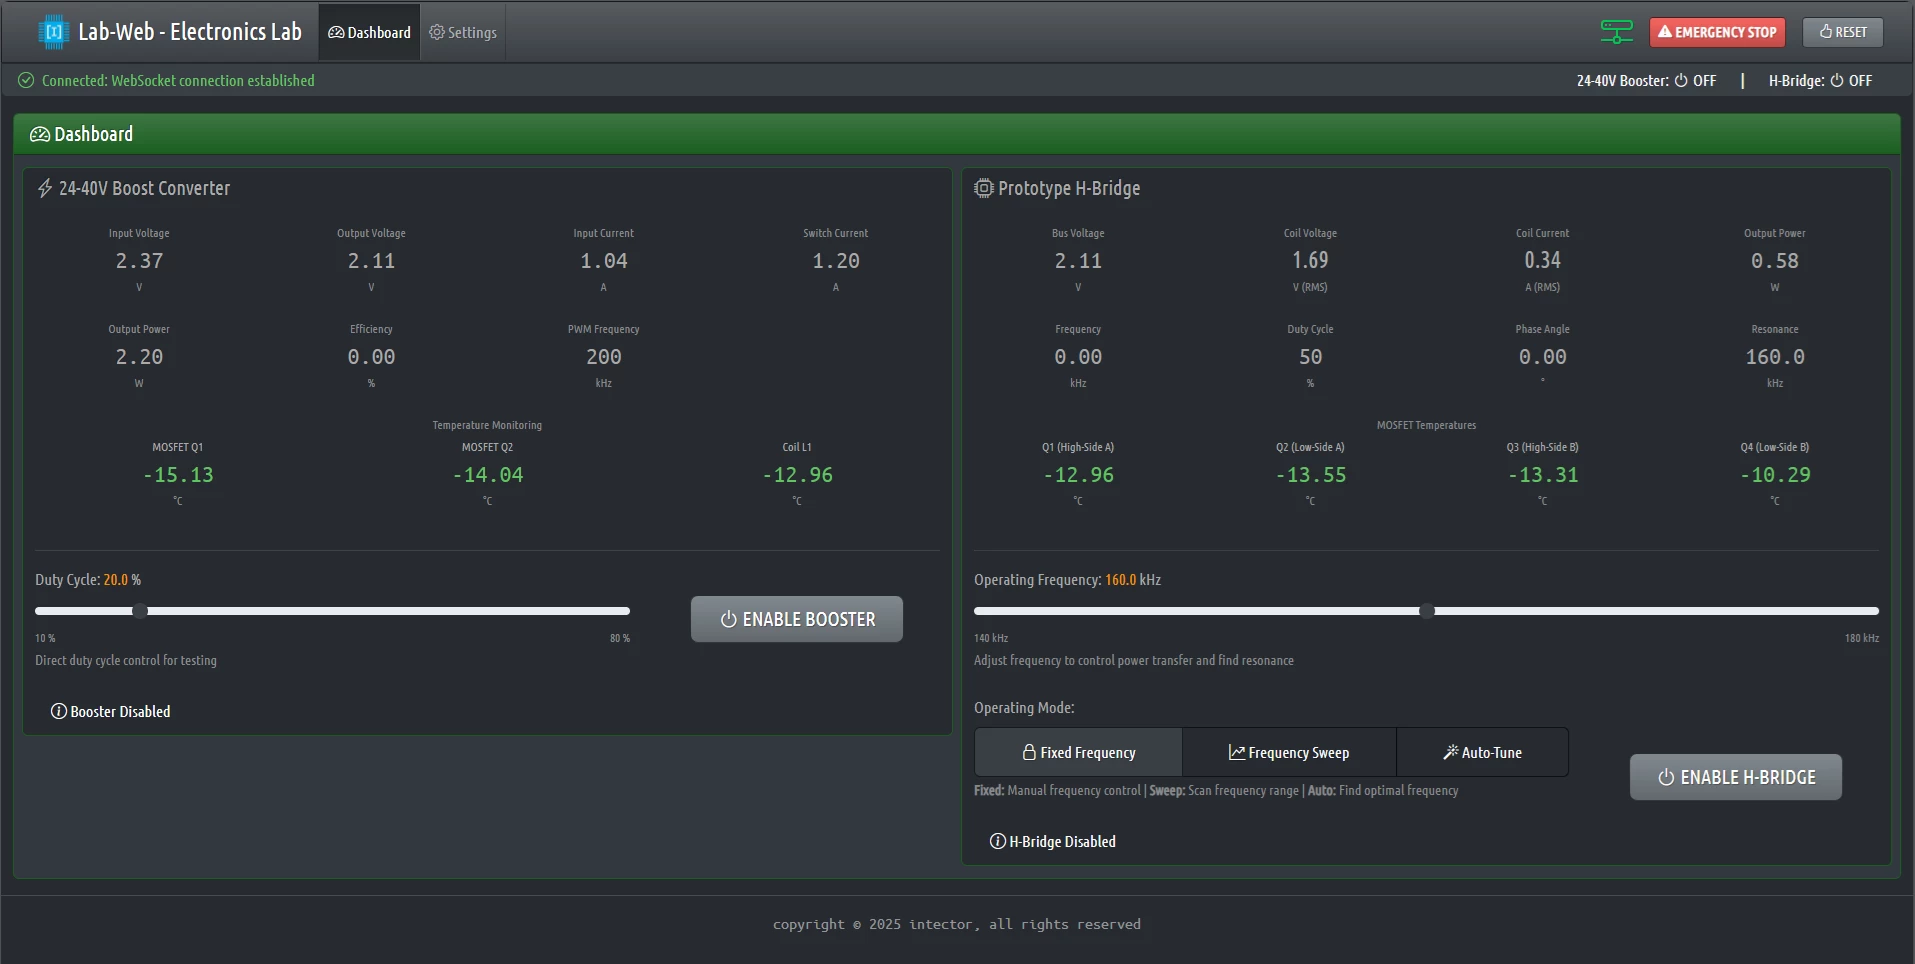Click the info icon next to Booster Disabled
Screen dimensions: 1915x964
pyautogui.click(x=59, y=711)
